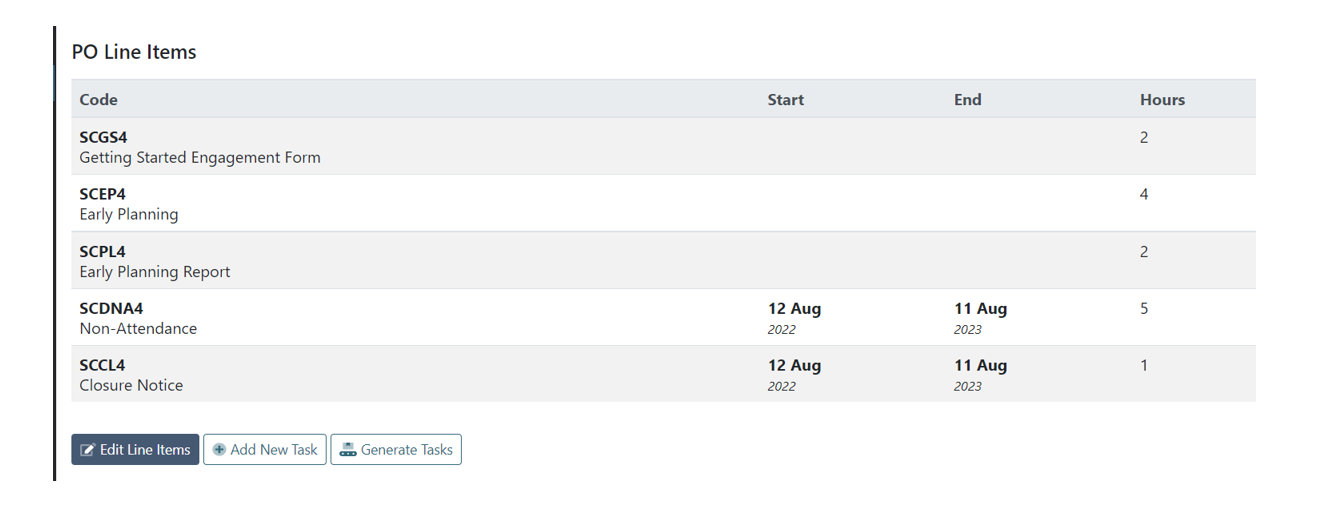Click the Generate Tasks button
The width and height of the screenshot is (1326, 530).
pyautogui.click(x=396, y=449)
